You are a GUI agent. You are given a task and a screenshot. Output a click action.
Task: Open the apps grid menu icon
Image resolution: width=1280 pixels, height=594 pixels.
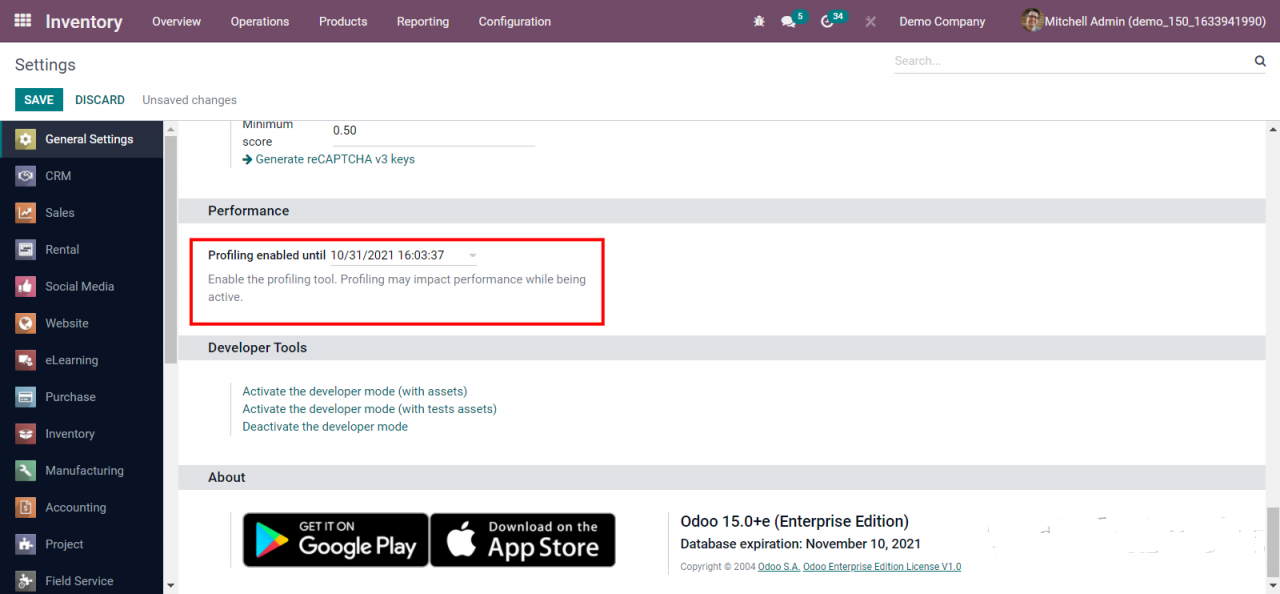[x=22, y=21]
